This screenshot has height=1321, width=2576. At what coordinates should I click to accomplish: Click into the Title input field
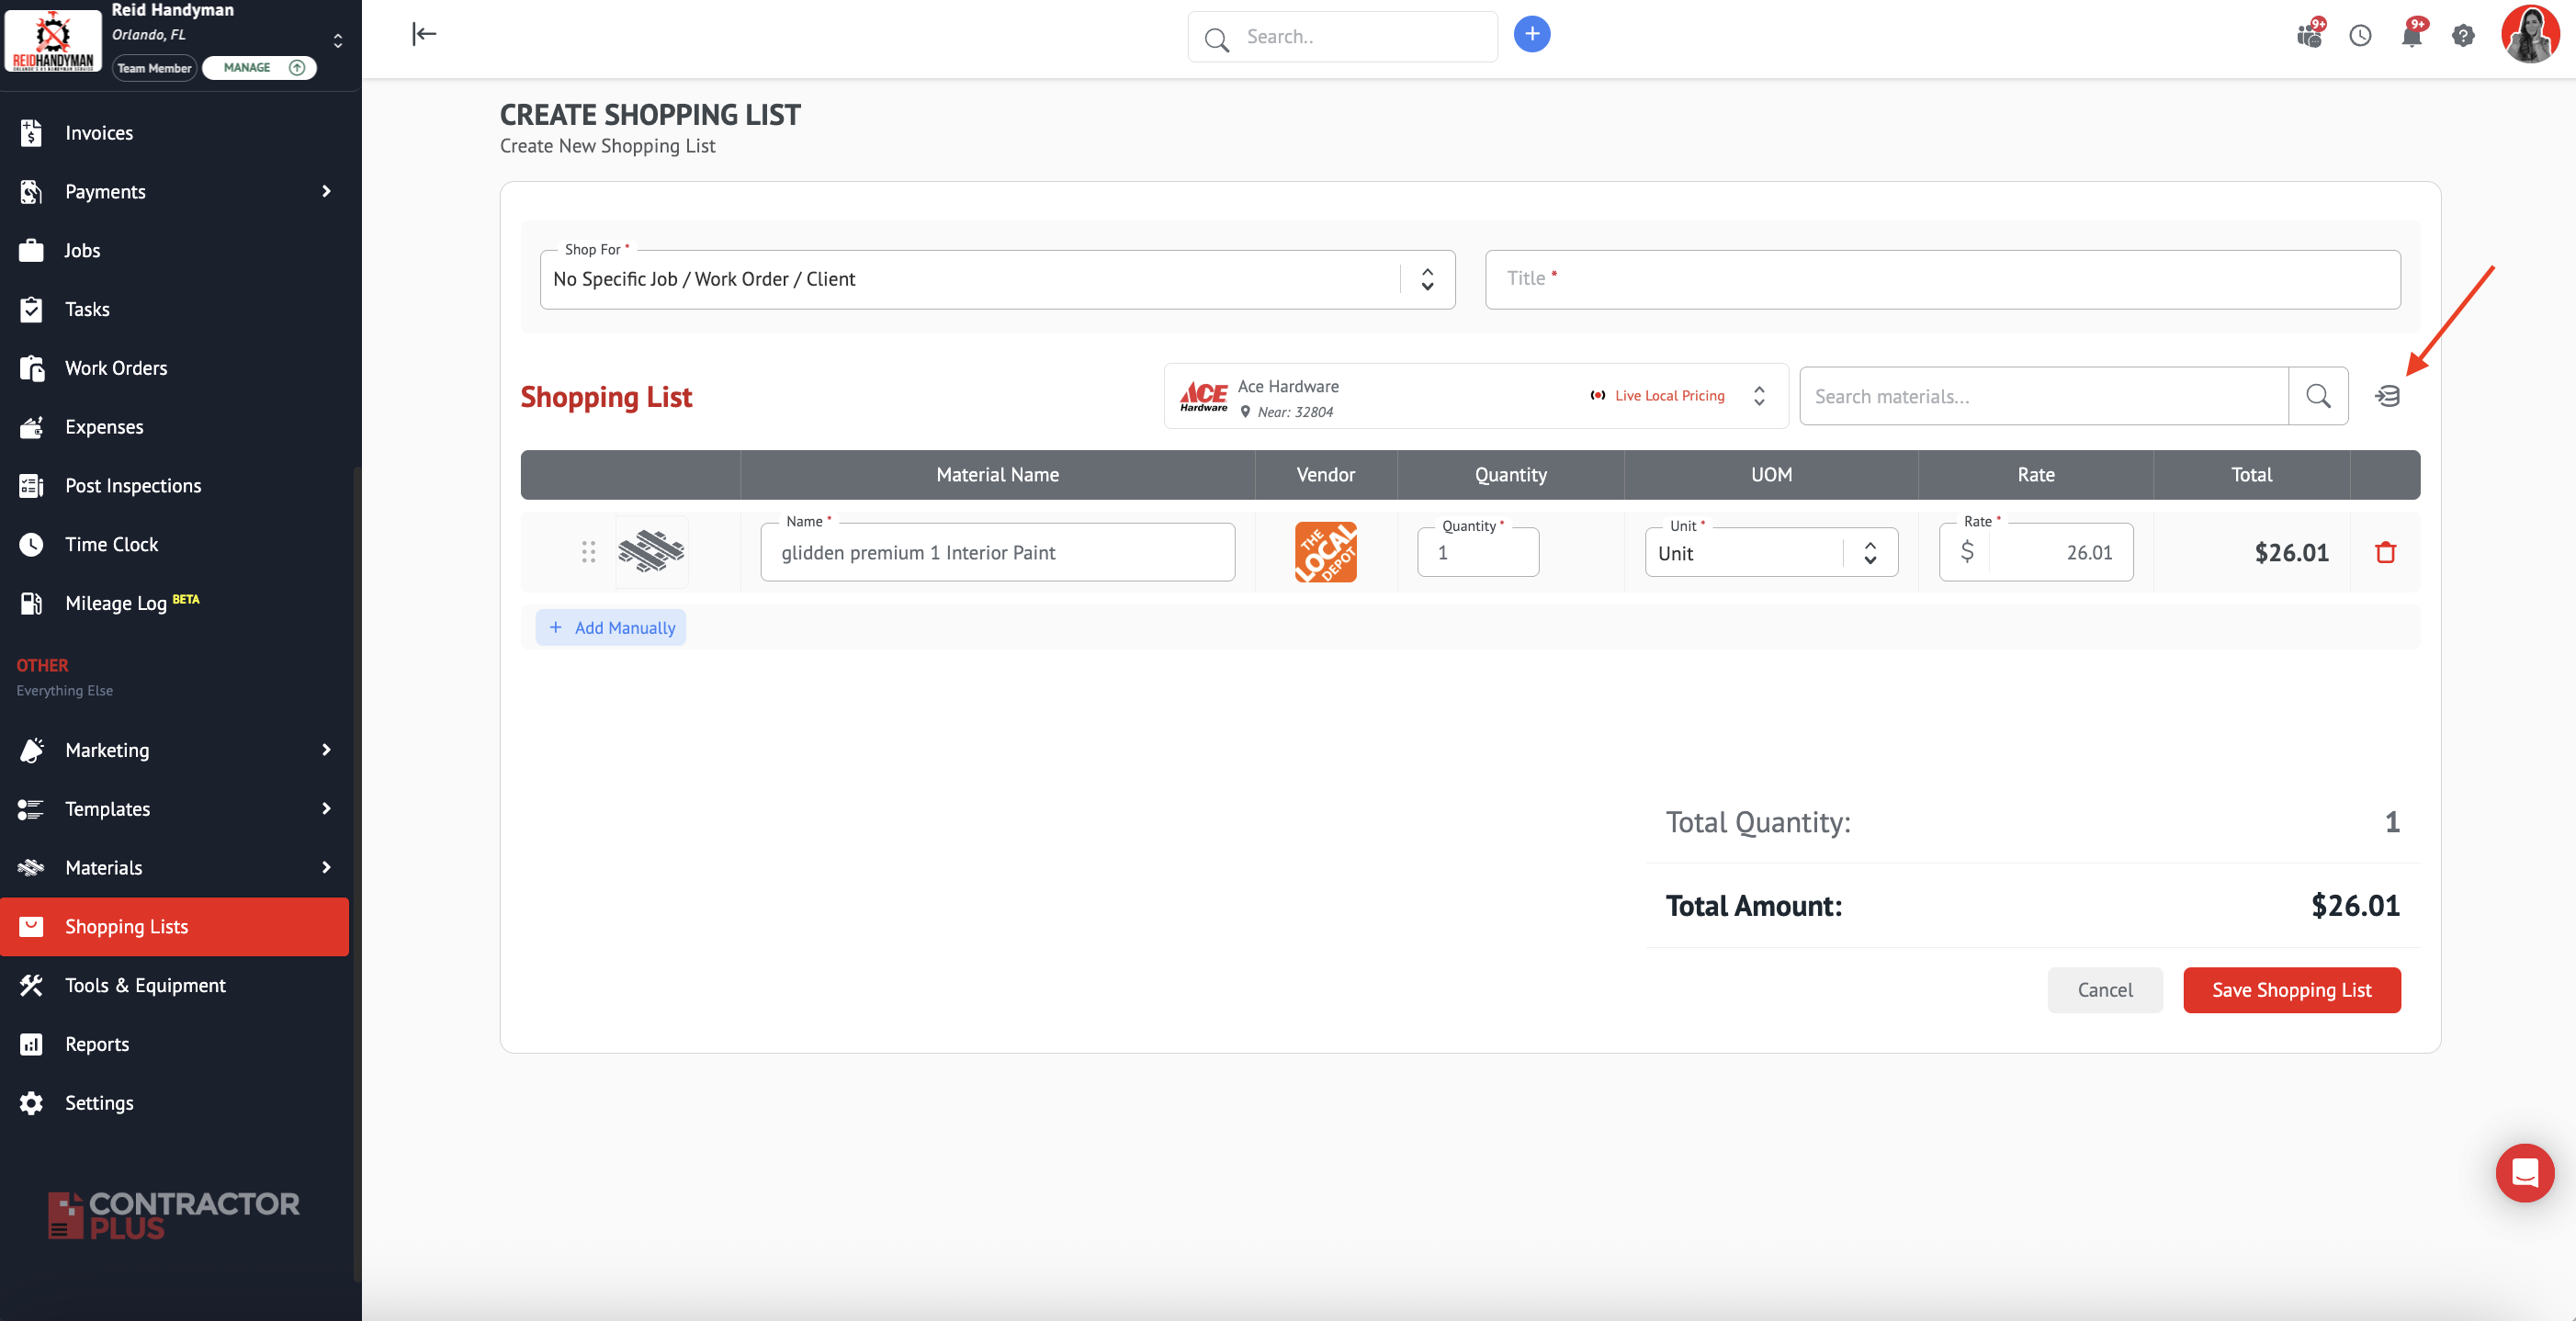coord(1941,280)
